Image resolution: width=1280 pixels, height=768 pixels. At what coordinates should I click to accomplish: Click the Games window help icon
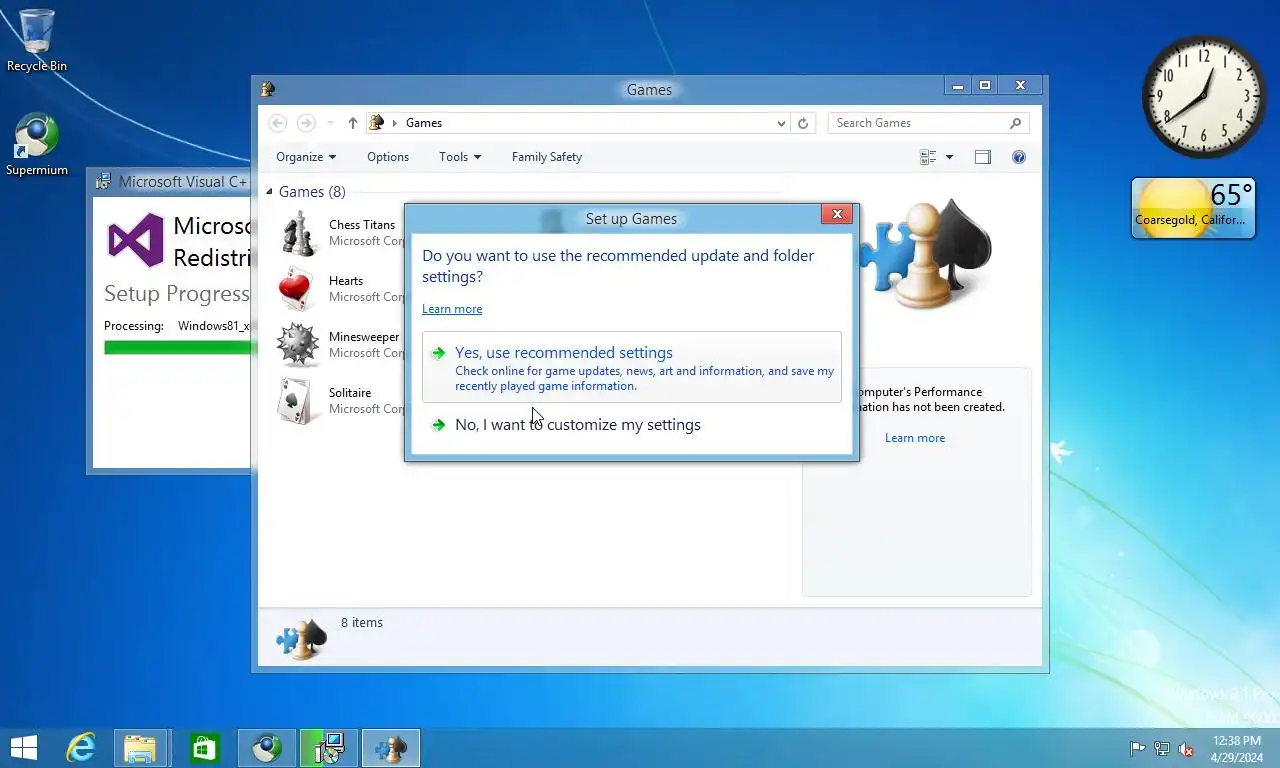tap(1019, 157)
